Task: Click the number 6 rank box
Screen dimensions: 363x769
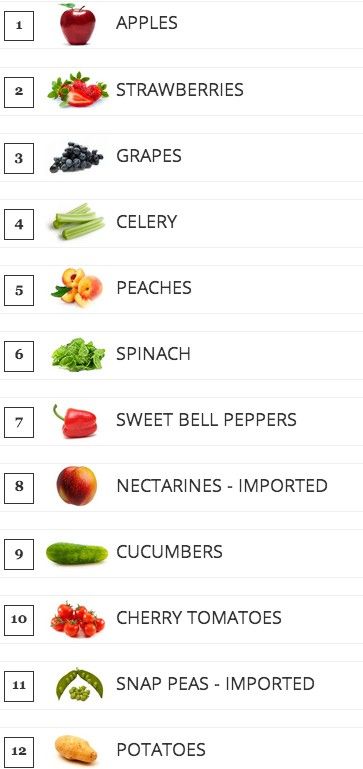Action: pyautogui.click(x=19, y=356)
